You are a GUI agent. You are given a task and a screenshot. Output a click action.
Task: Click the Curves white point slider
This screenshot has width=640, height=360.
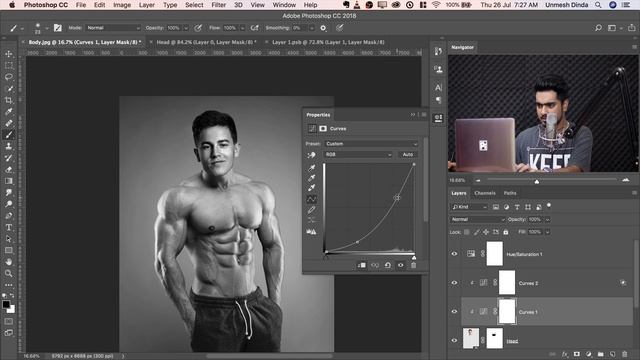(414, 258)
